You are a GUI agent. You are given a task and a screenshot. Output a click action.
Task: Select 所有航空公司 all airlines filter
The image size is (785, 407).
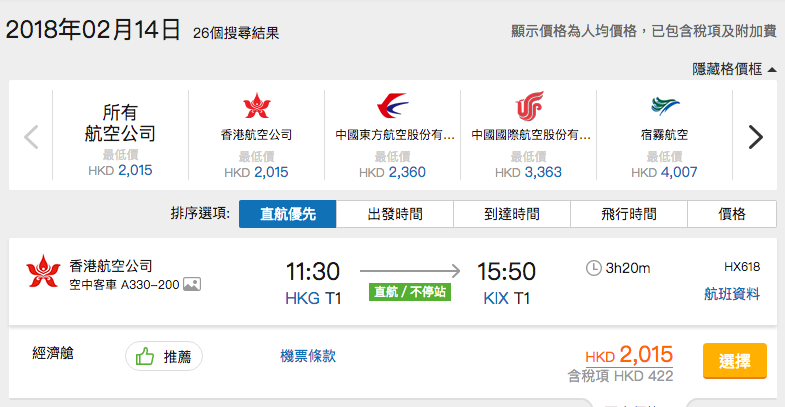pyautogui.click(x=120, y=135)
